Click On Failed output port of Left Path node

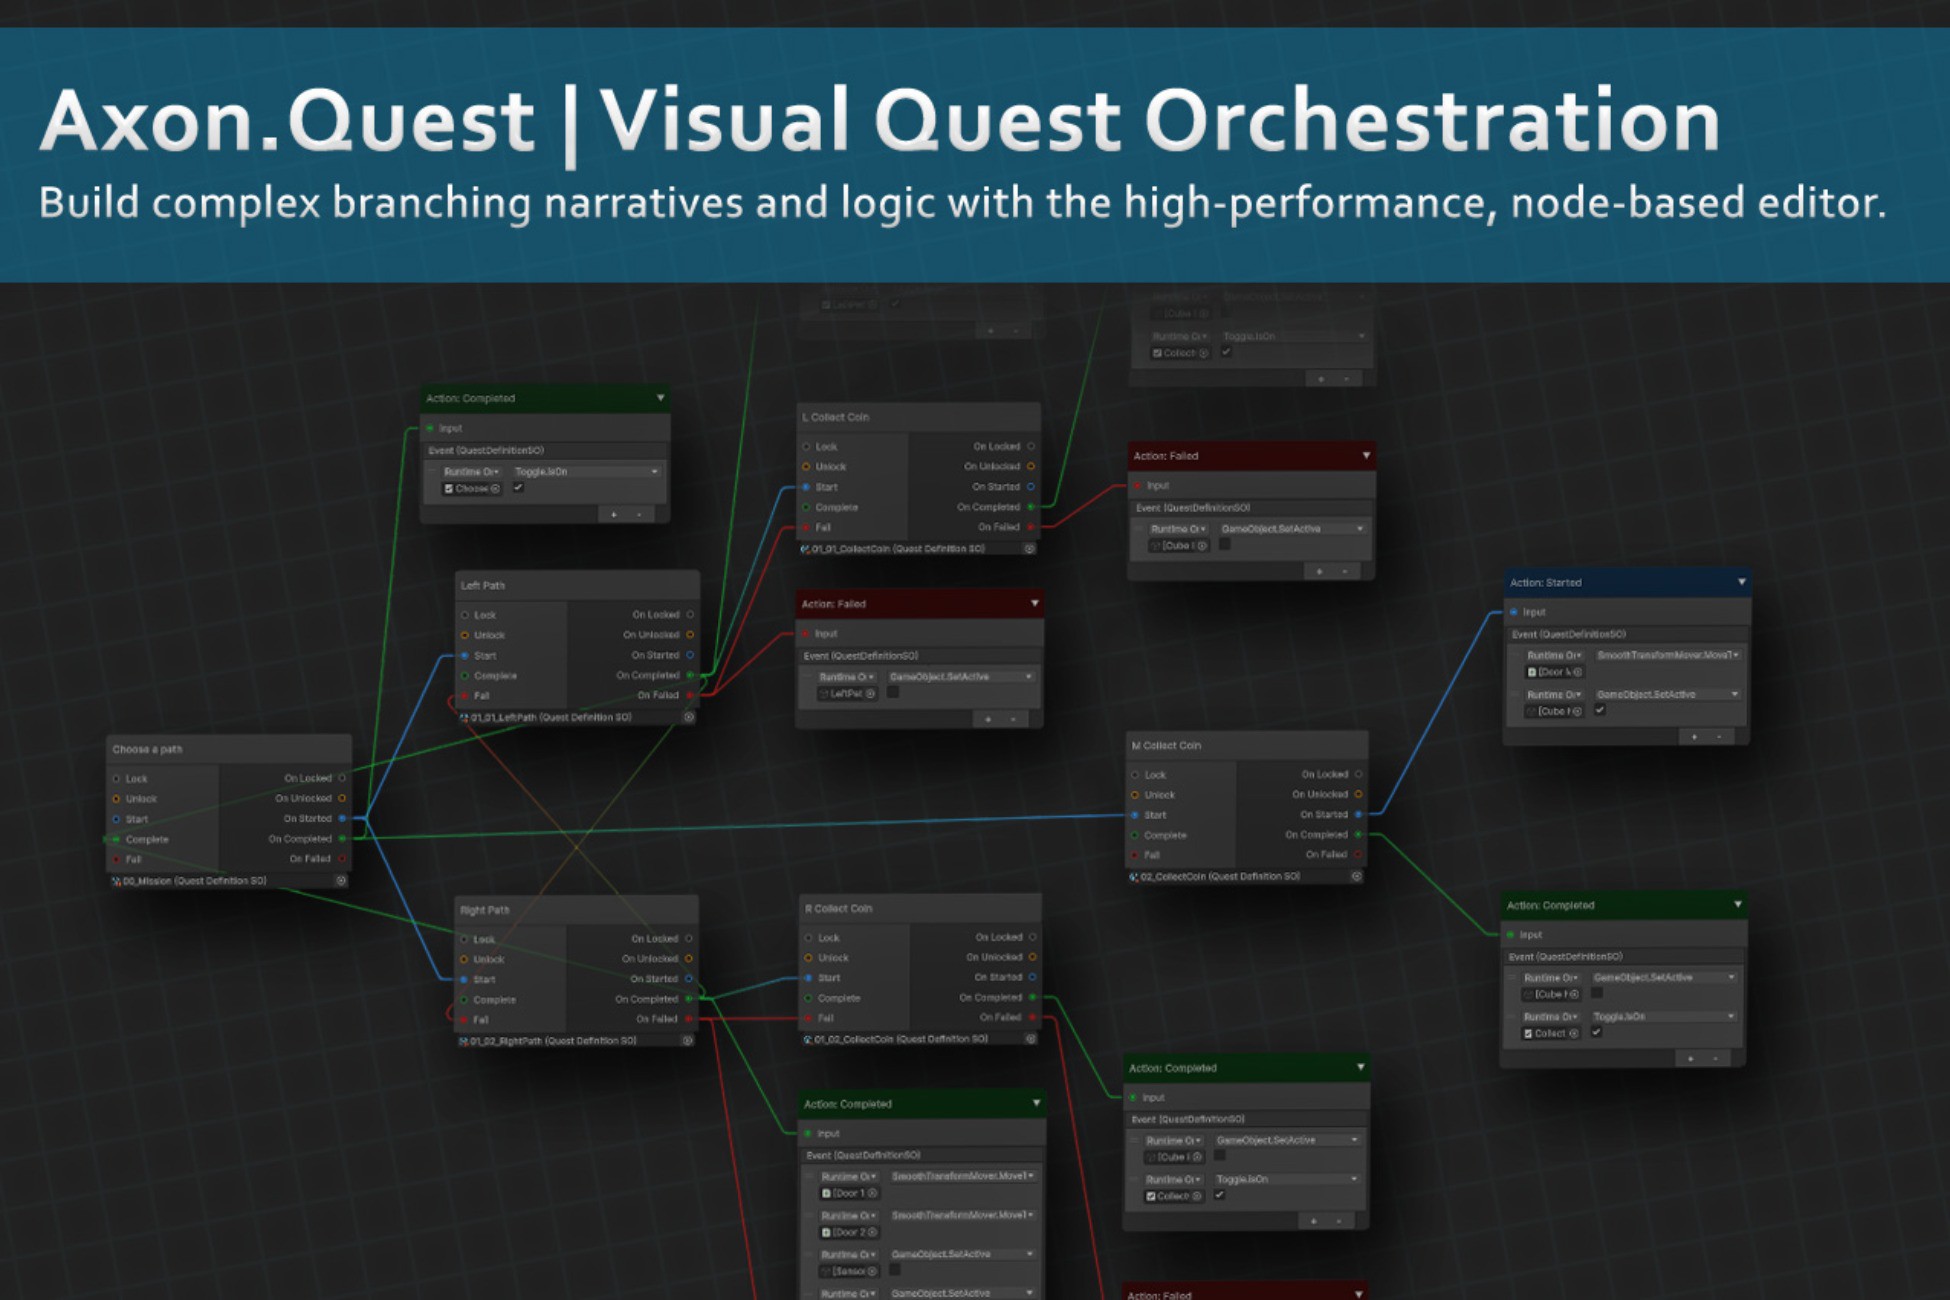click(690, 696)
